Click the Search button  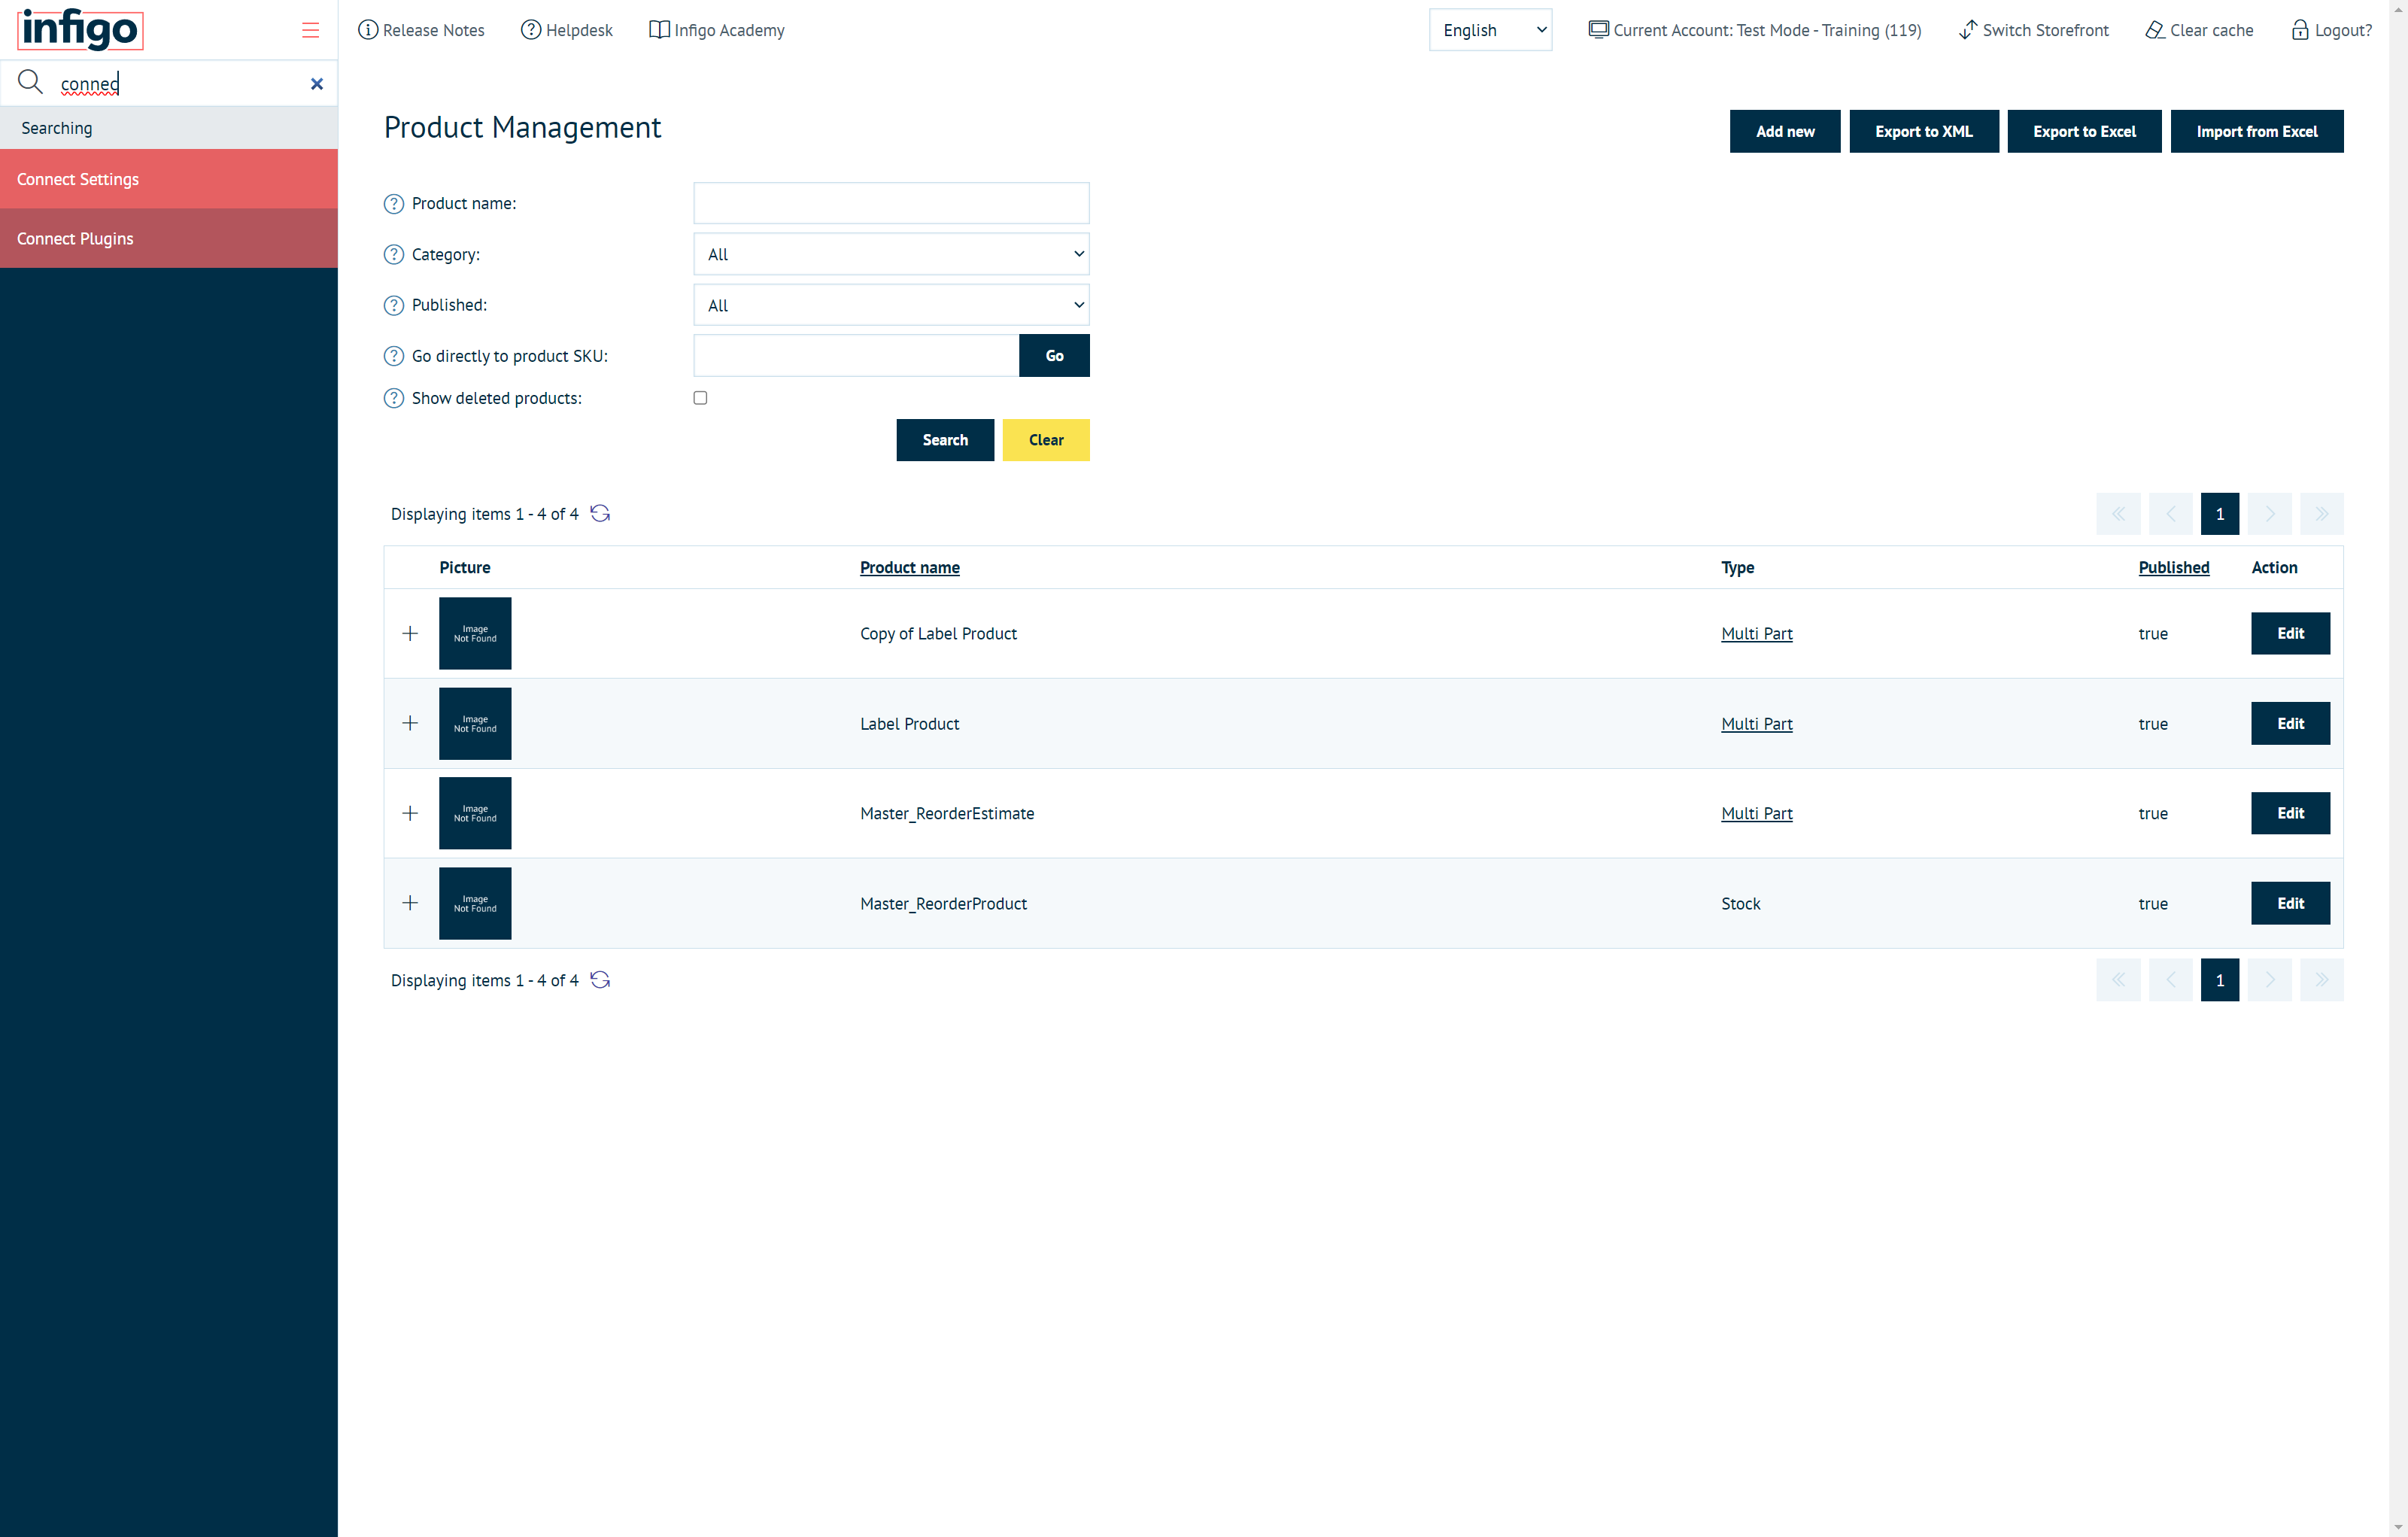coord(945,440)
